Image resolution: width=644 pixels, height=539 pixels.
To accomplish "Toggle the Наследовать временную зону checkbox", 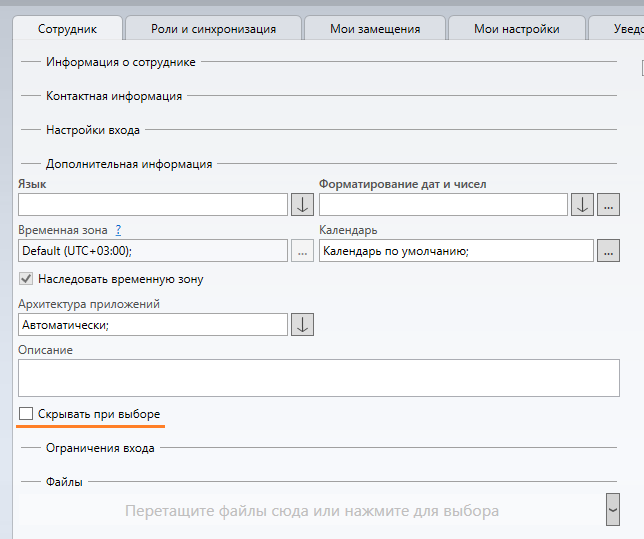I will 26,279.
